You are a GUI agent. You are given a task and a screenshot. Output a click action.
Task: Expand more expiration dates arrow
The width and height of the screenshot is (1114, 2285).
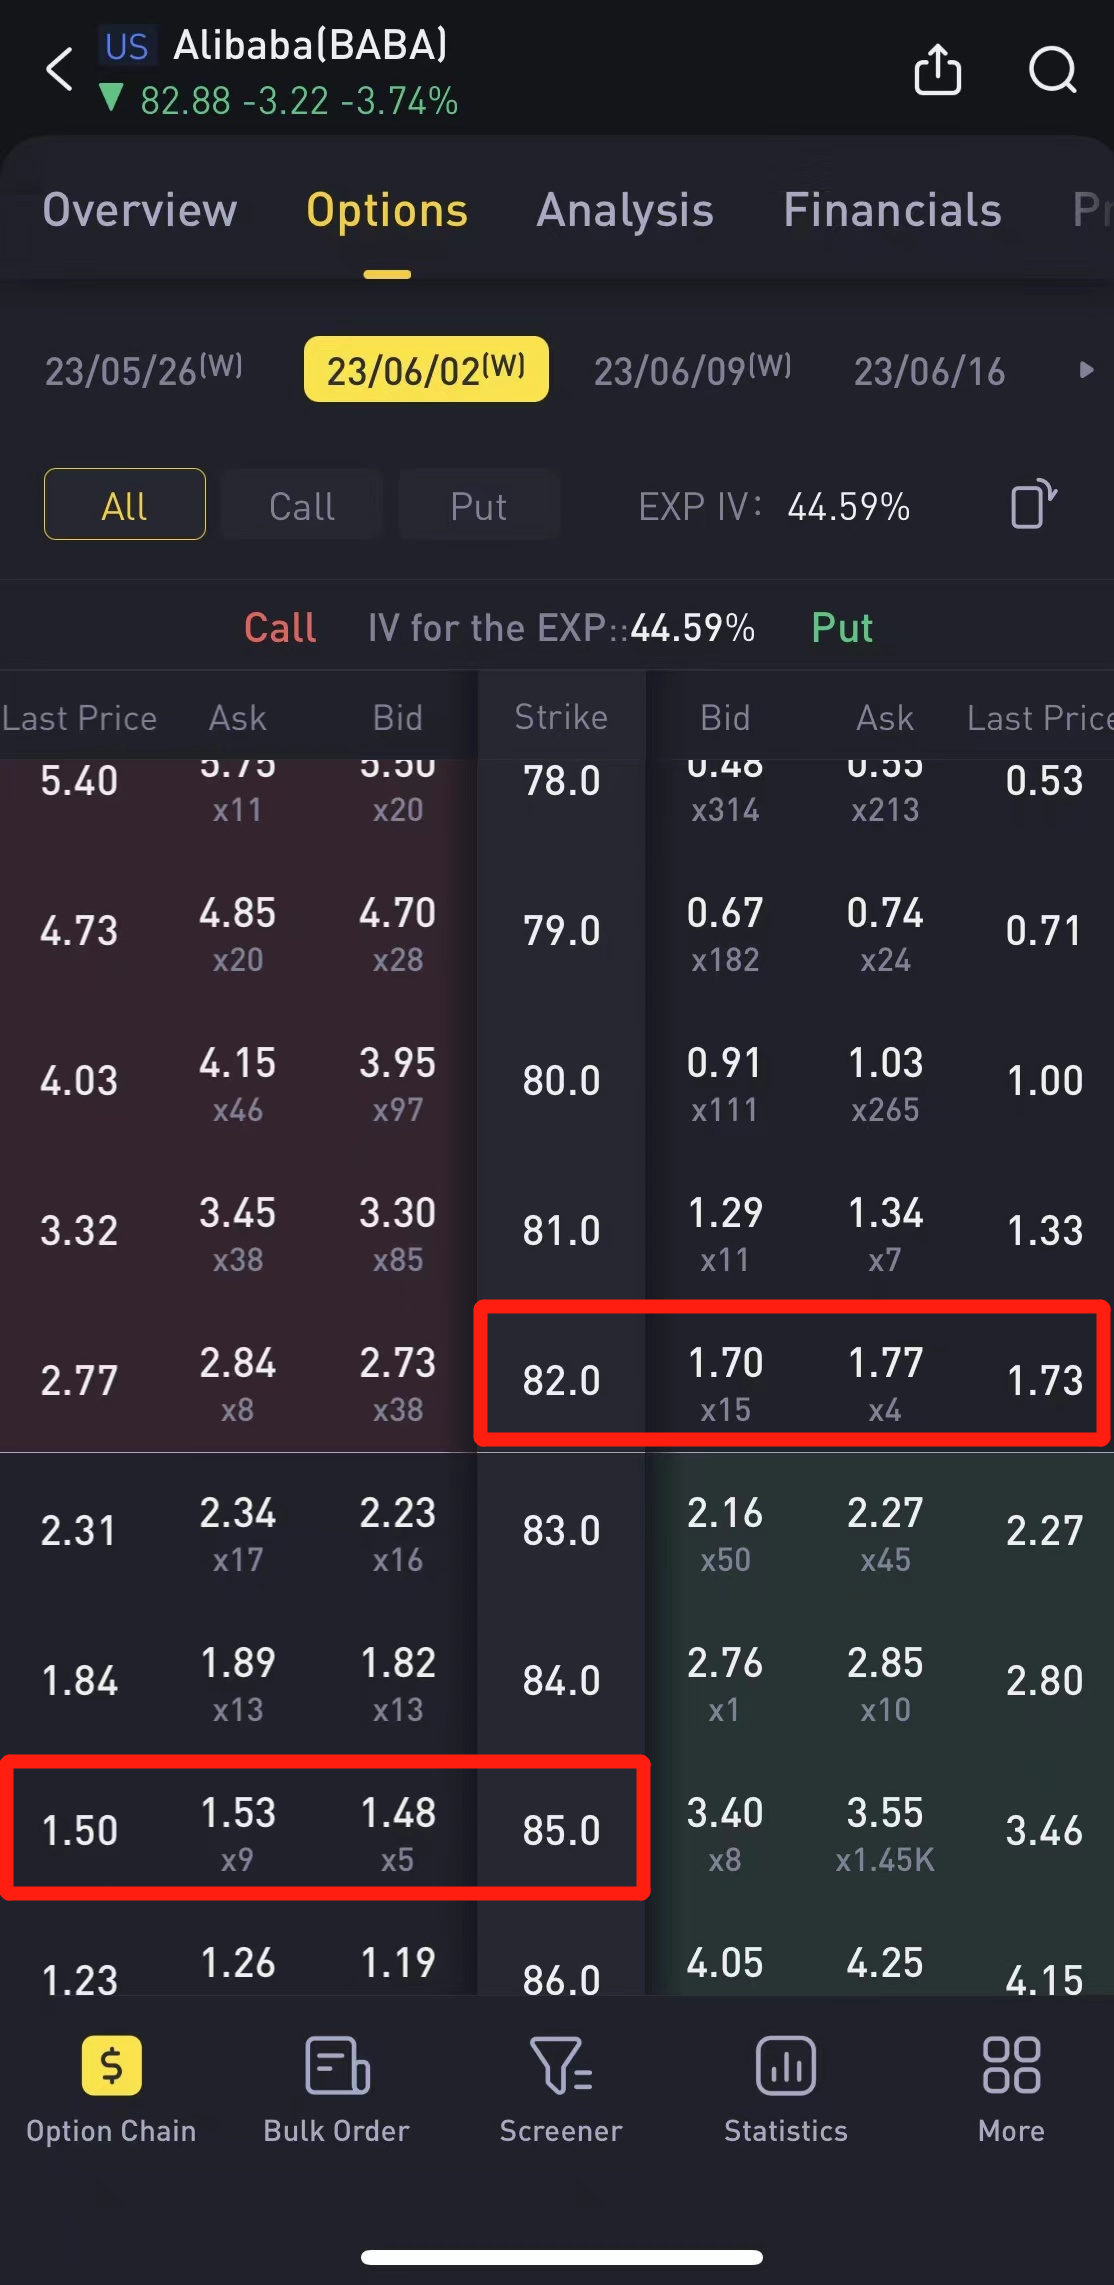1086,370
